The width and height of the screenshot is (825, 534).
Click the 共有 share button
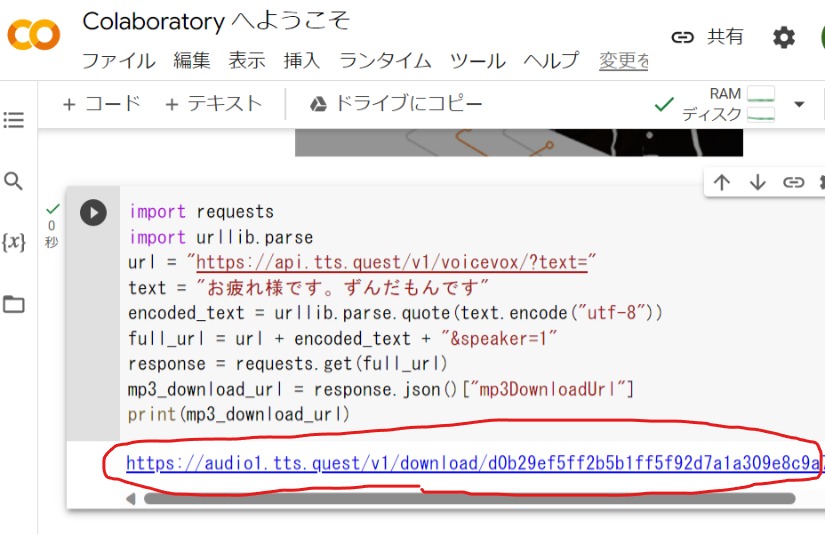[708, 37]
